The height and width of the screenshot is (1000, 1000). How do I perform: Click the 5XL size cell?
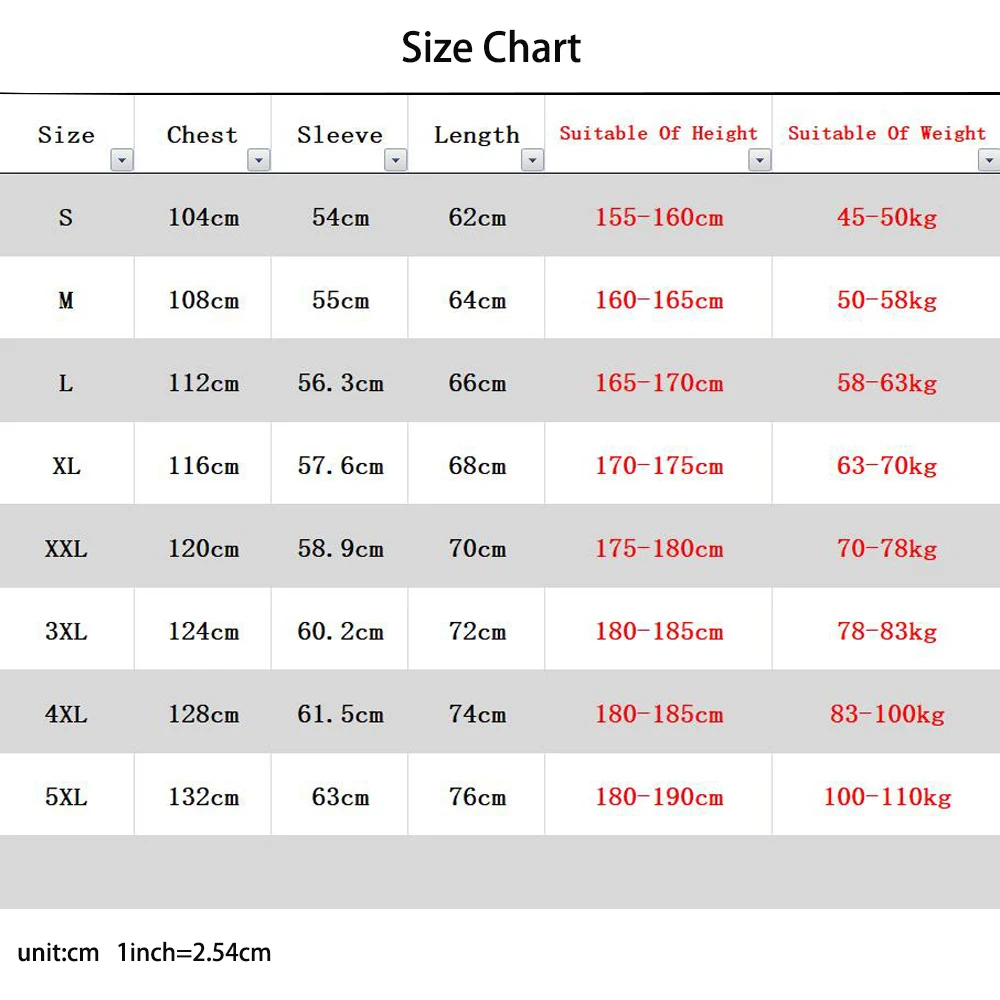(x=66, y=797)
